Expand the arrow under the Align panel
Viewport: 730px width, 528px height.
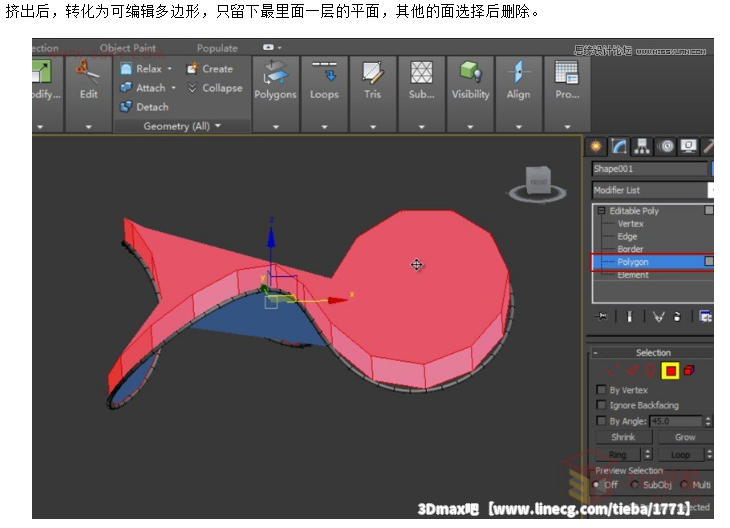(x=519, y=127)
